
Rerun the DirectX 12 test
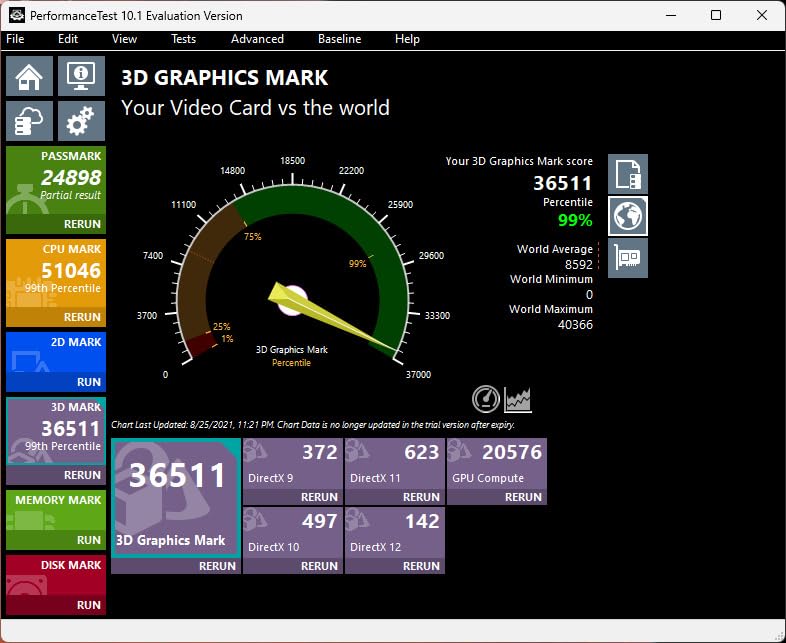[x=395, y=566]
